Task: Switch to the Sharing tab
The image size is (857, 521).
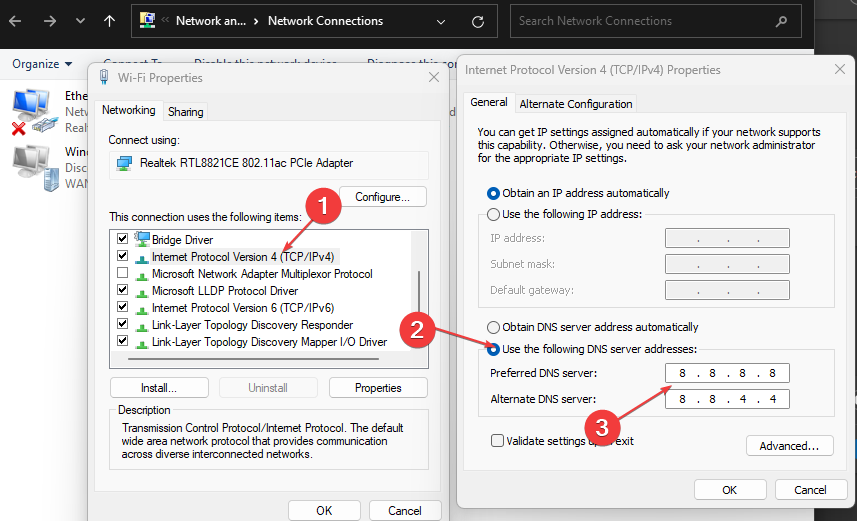Action: tap(186, 112)
